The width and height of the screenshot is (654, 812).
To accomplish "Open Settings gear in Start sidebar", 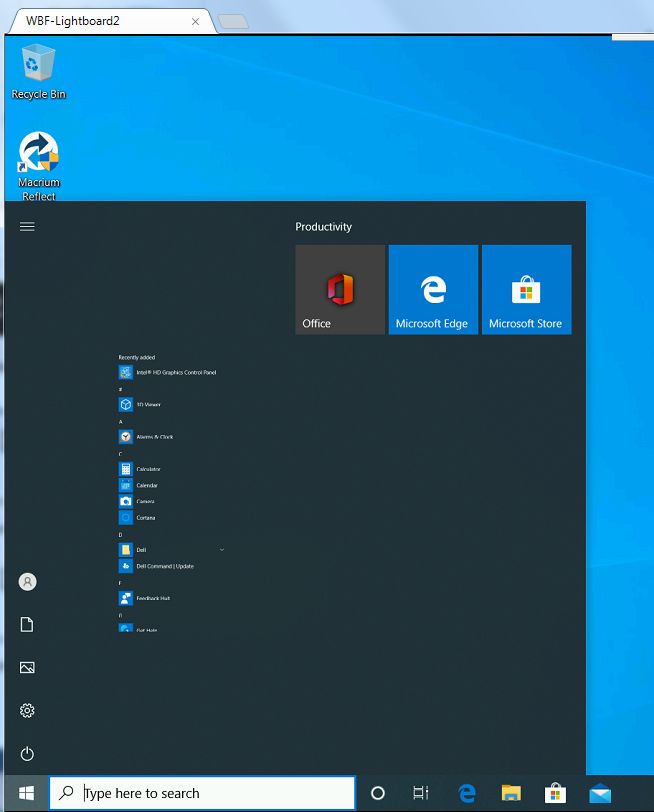I will [x=27, y=711].
